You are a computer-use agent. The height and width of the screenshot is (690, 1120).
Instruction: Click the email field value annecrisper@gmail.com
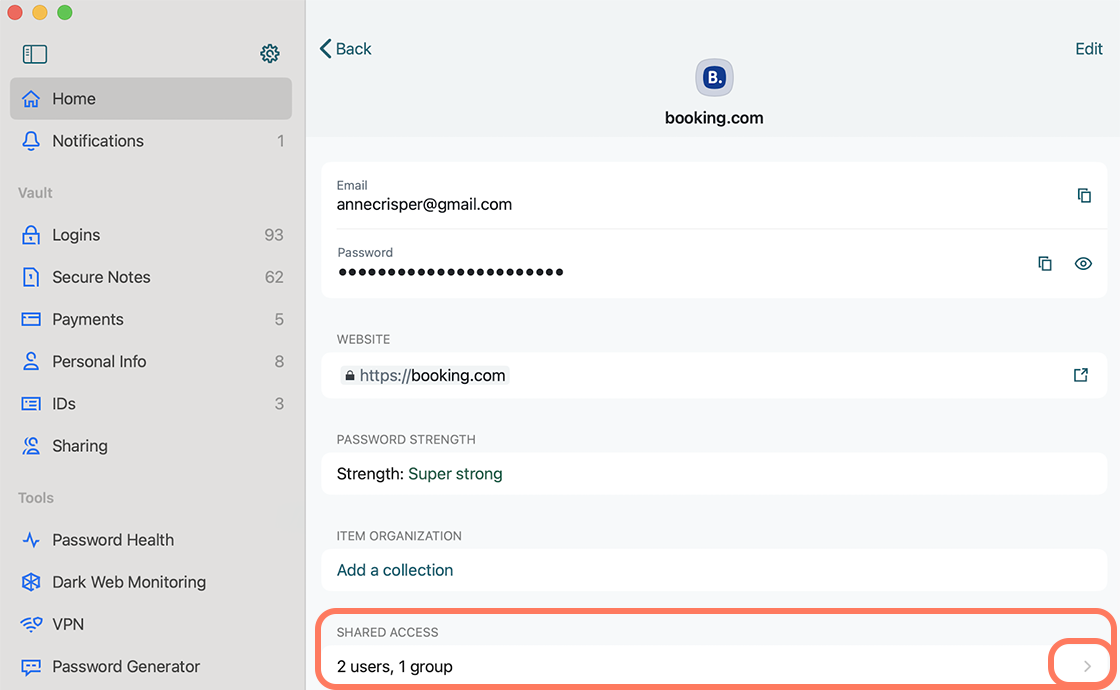click(x=424, y=204)
